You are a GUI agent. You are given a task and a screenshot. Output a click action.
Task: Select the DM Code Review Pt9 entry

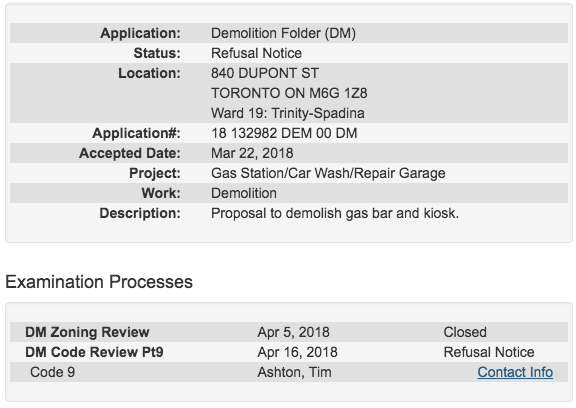94,352
